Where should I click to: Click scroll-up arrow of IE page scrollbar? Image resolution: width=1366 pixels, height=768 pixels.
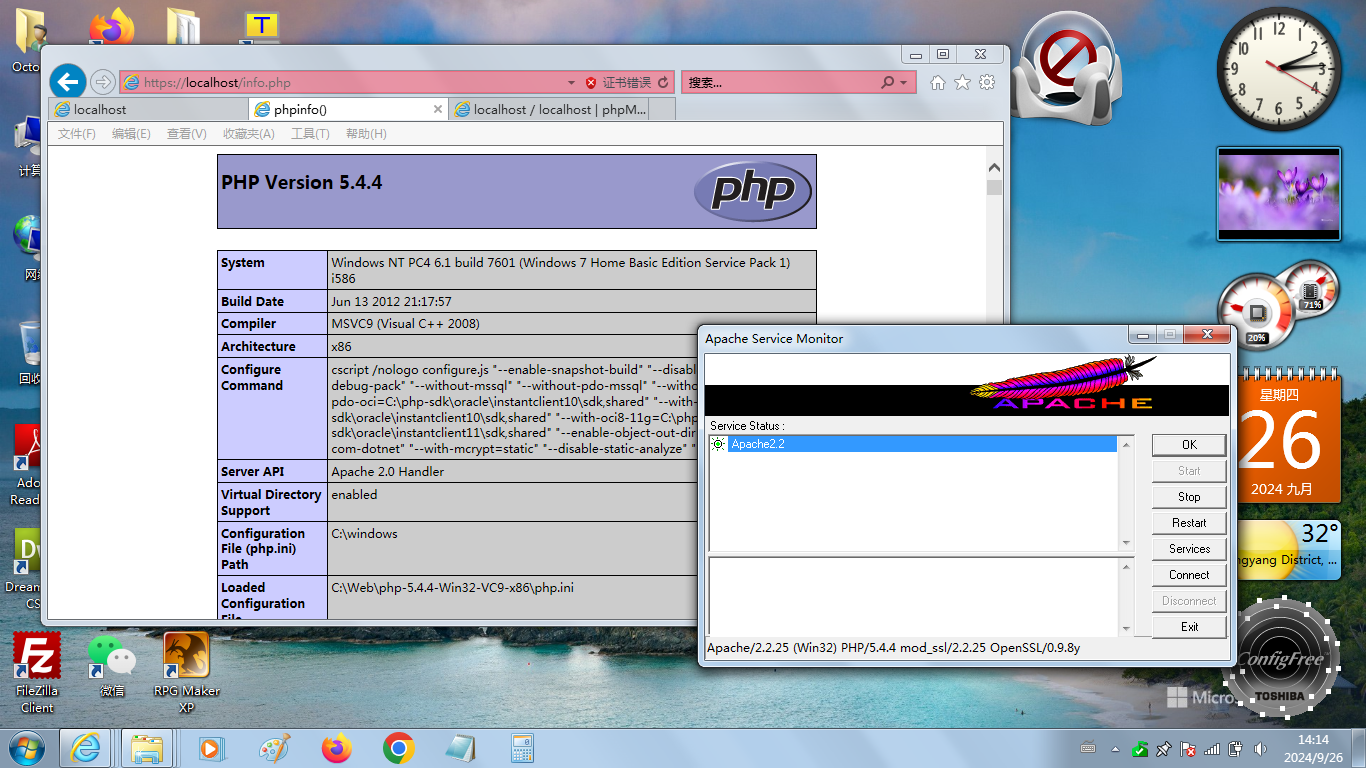point(994,168)
